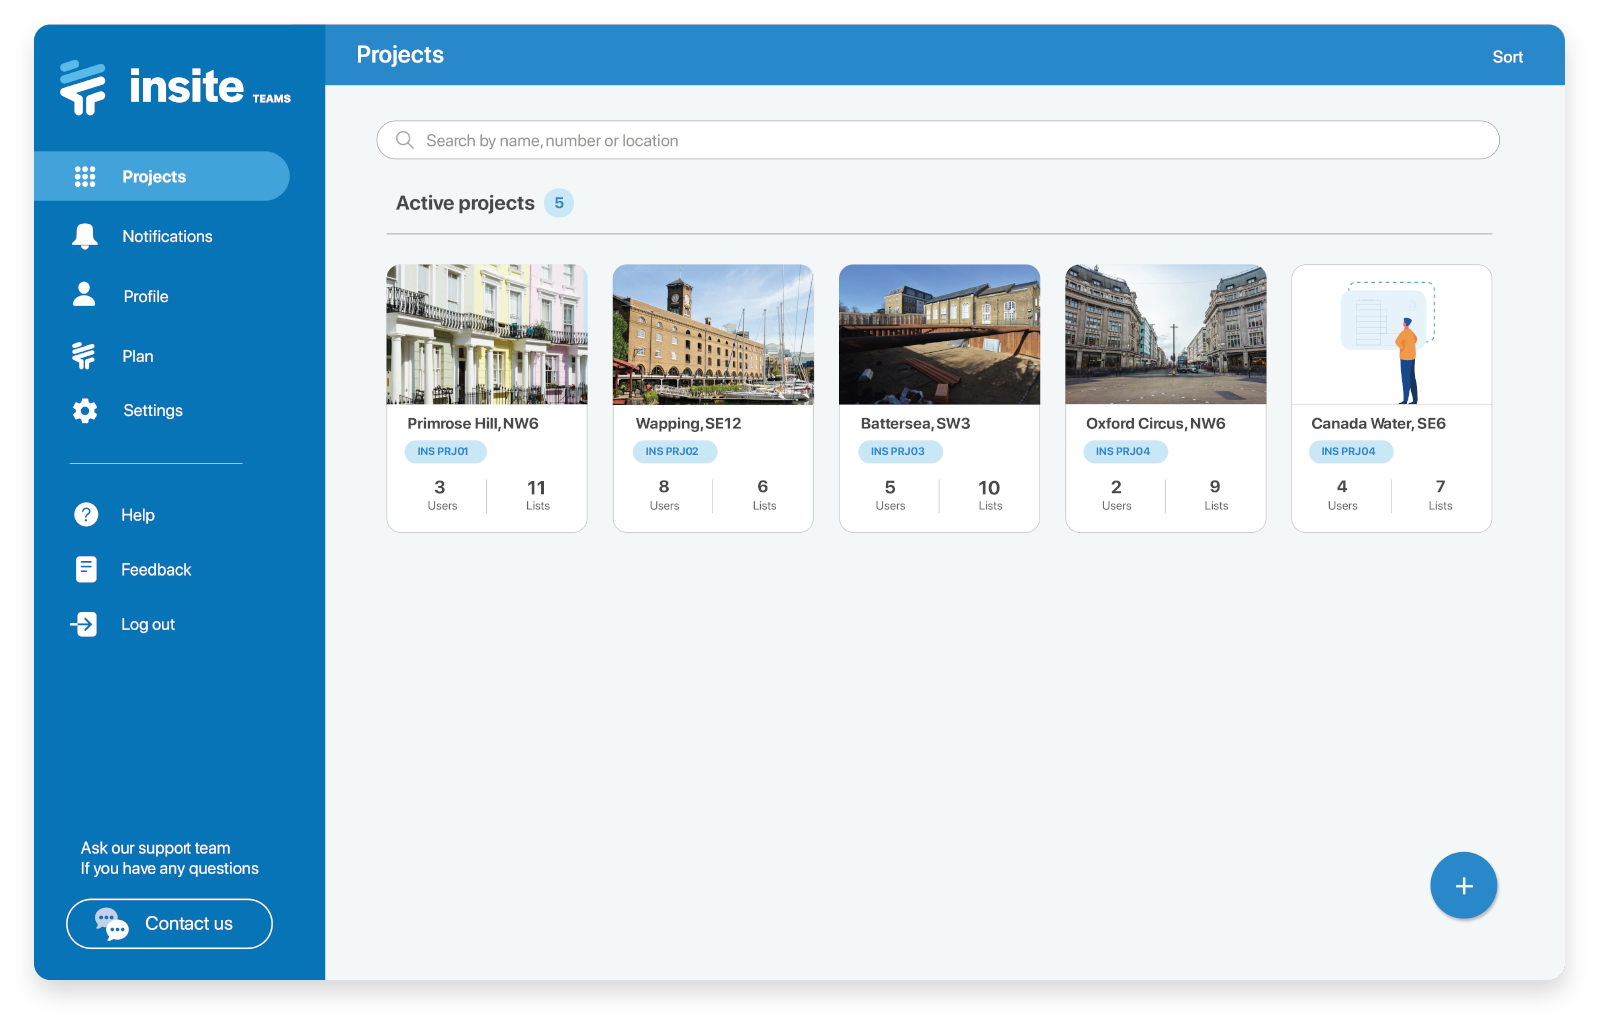Click the Profile person icon
Viewport: 1600px width, 1026px height.
pos(85,294)
